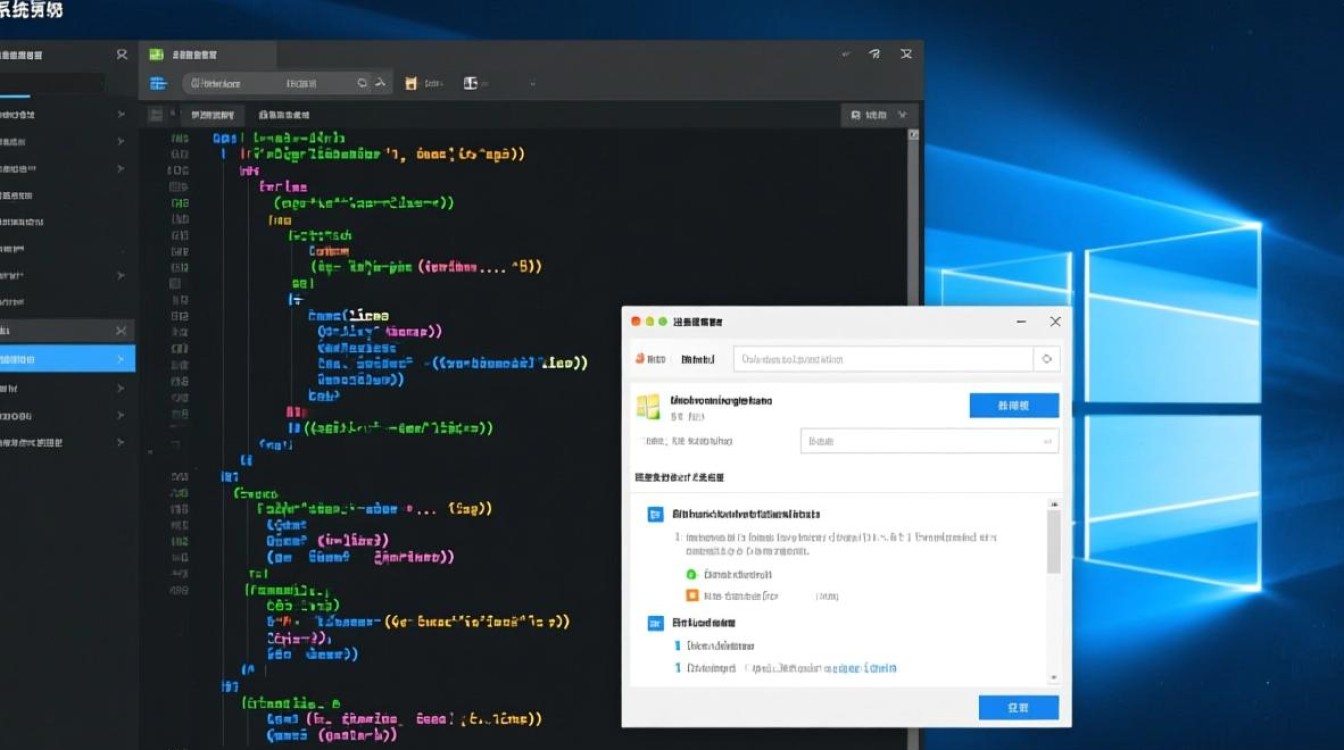Follow the blue hyperlink in the update list
Viewport: 1344px width, 750px height.
pyautogui.click(x=855, y=667)
